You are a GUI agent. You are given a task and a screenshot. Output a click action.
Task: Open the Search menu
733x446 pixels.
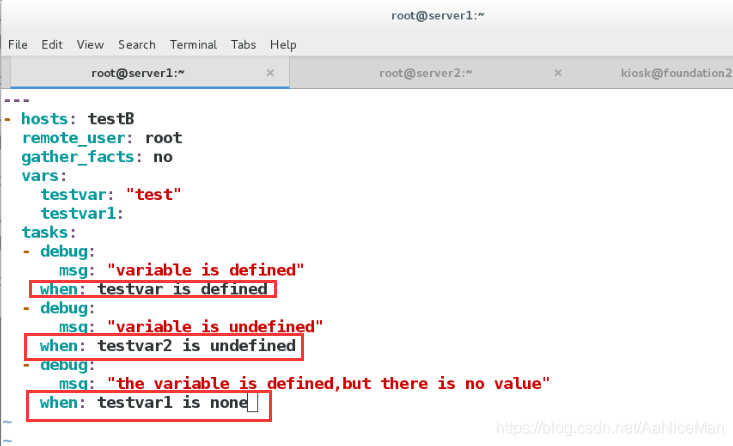click(x=137, y=44)
